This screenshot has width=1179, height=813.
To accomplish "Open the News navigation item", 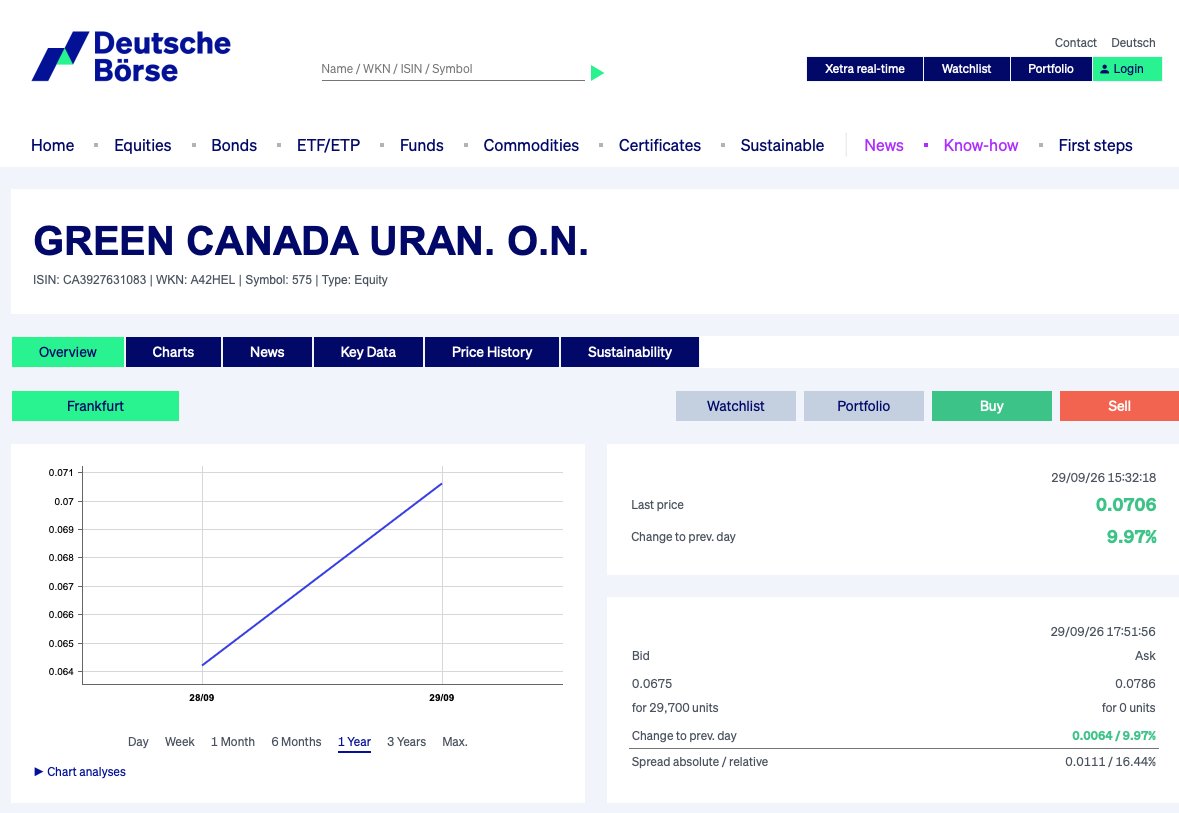I will 883,145.
